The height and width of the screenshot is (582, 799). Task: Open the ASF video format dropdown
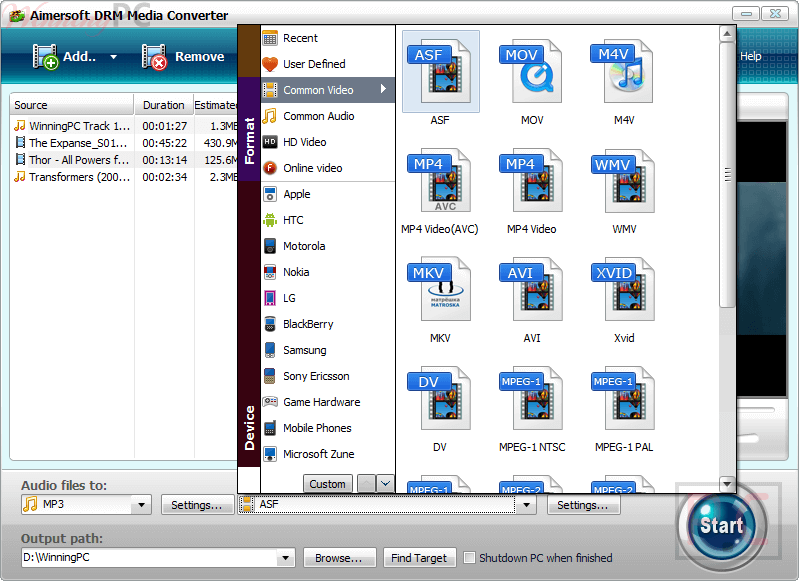[526, 505]
